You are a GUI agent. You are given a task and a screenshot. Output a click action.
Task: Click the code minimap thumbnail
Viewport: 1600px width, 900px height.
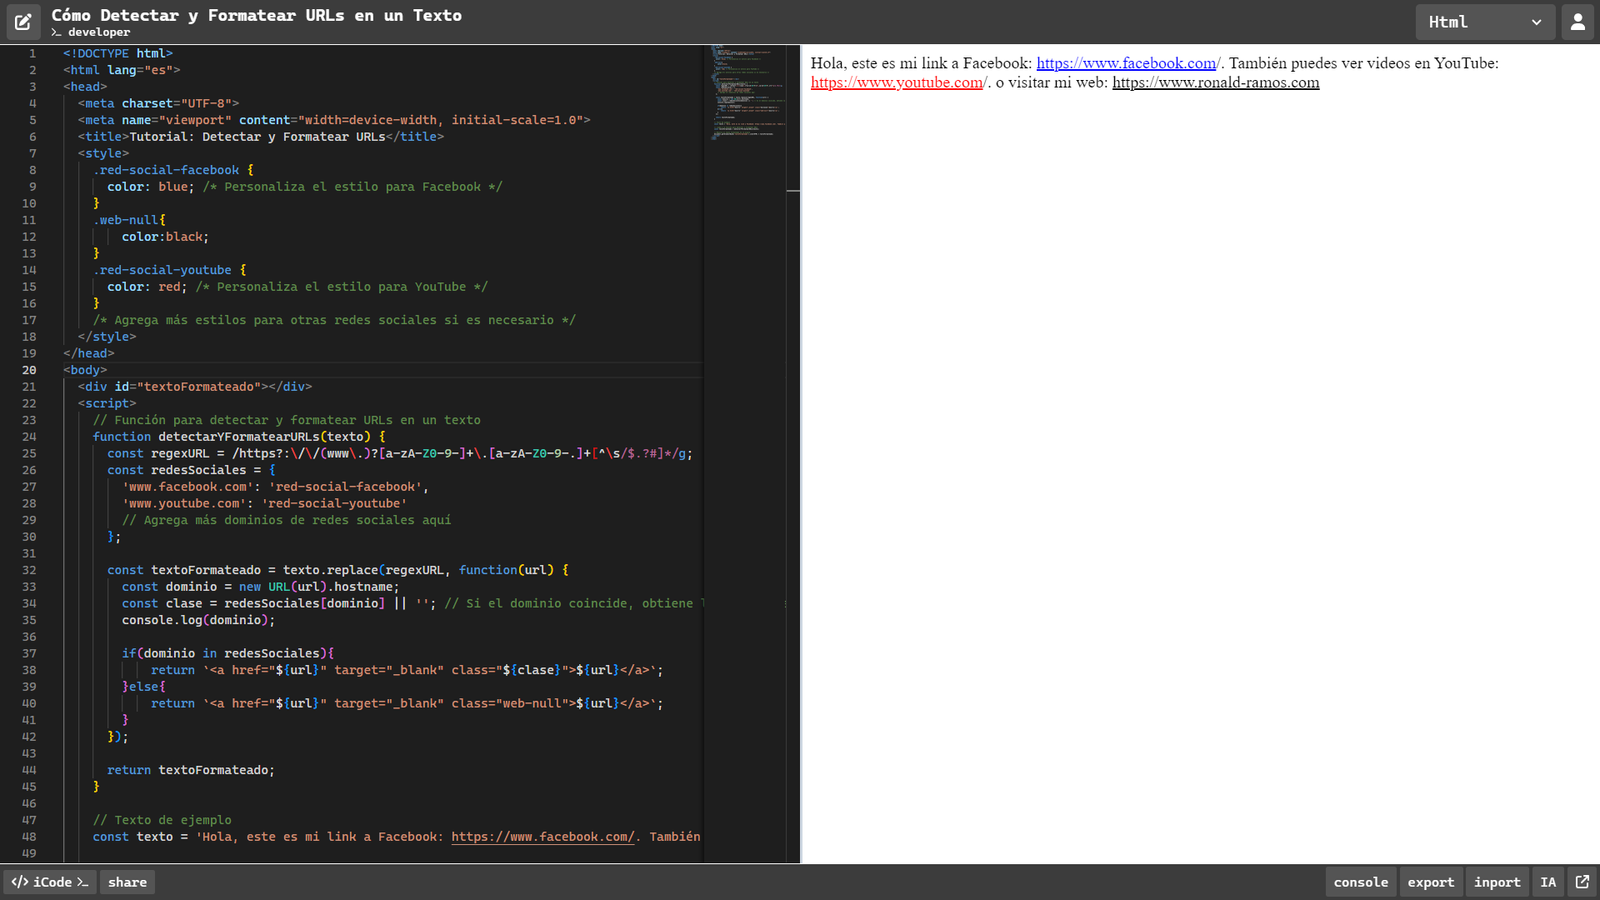[748, 92]
